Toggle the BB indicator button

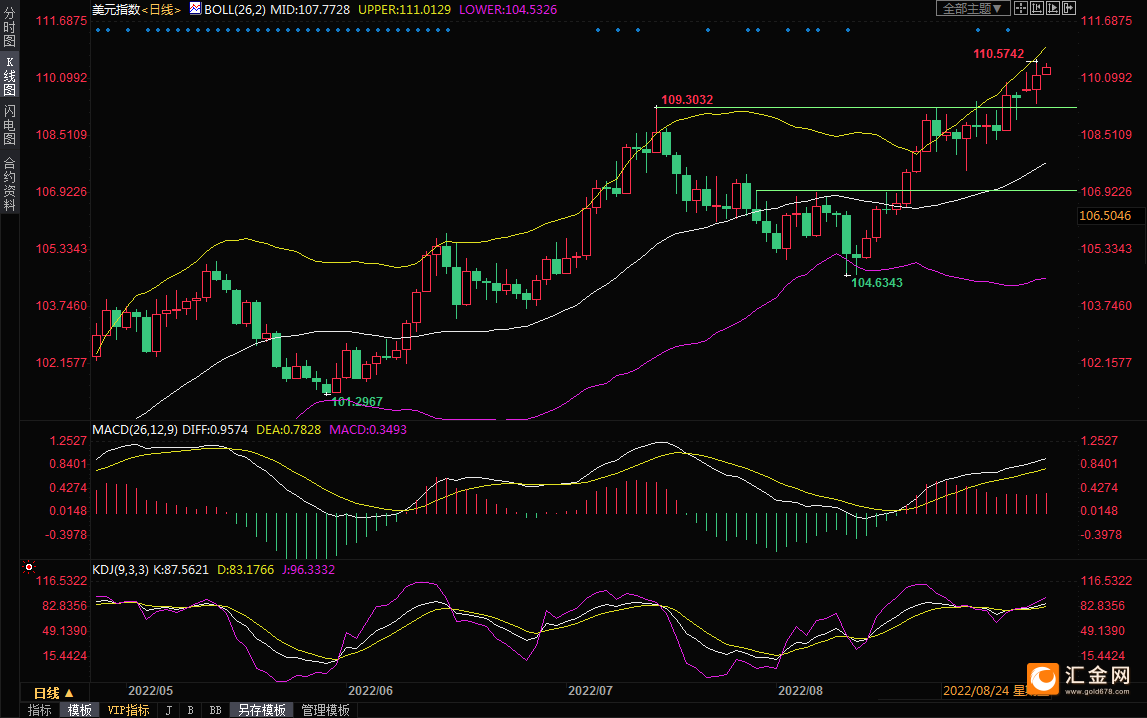[x=214, y=710]
